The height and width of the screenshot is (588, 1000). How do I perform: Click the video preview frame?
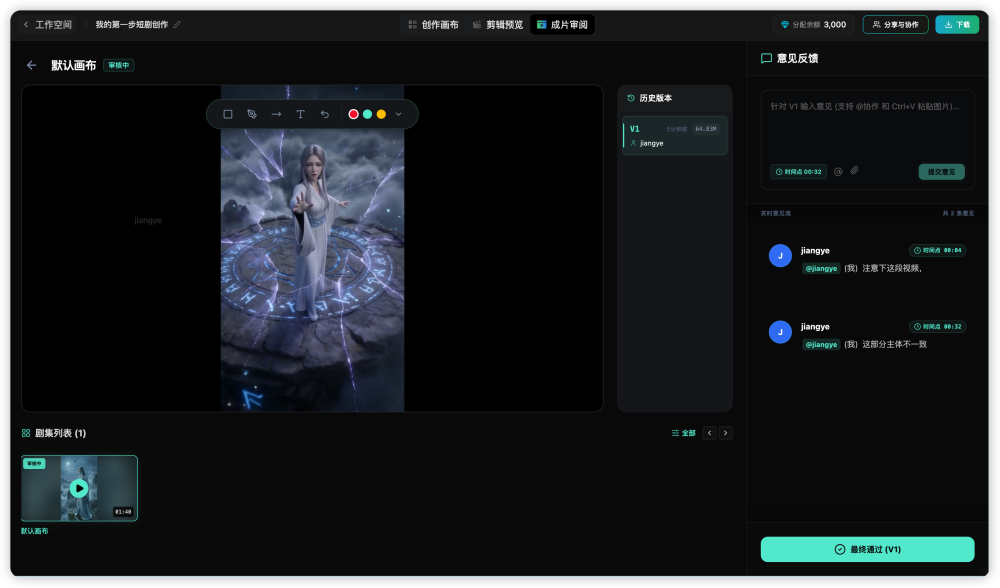(312, 249)
